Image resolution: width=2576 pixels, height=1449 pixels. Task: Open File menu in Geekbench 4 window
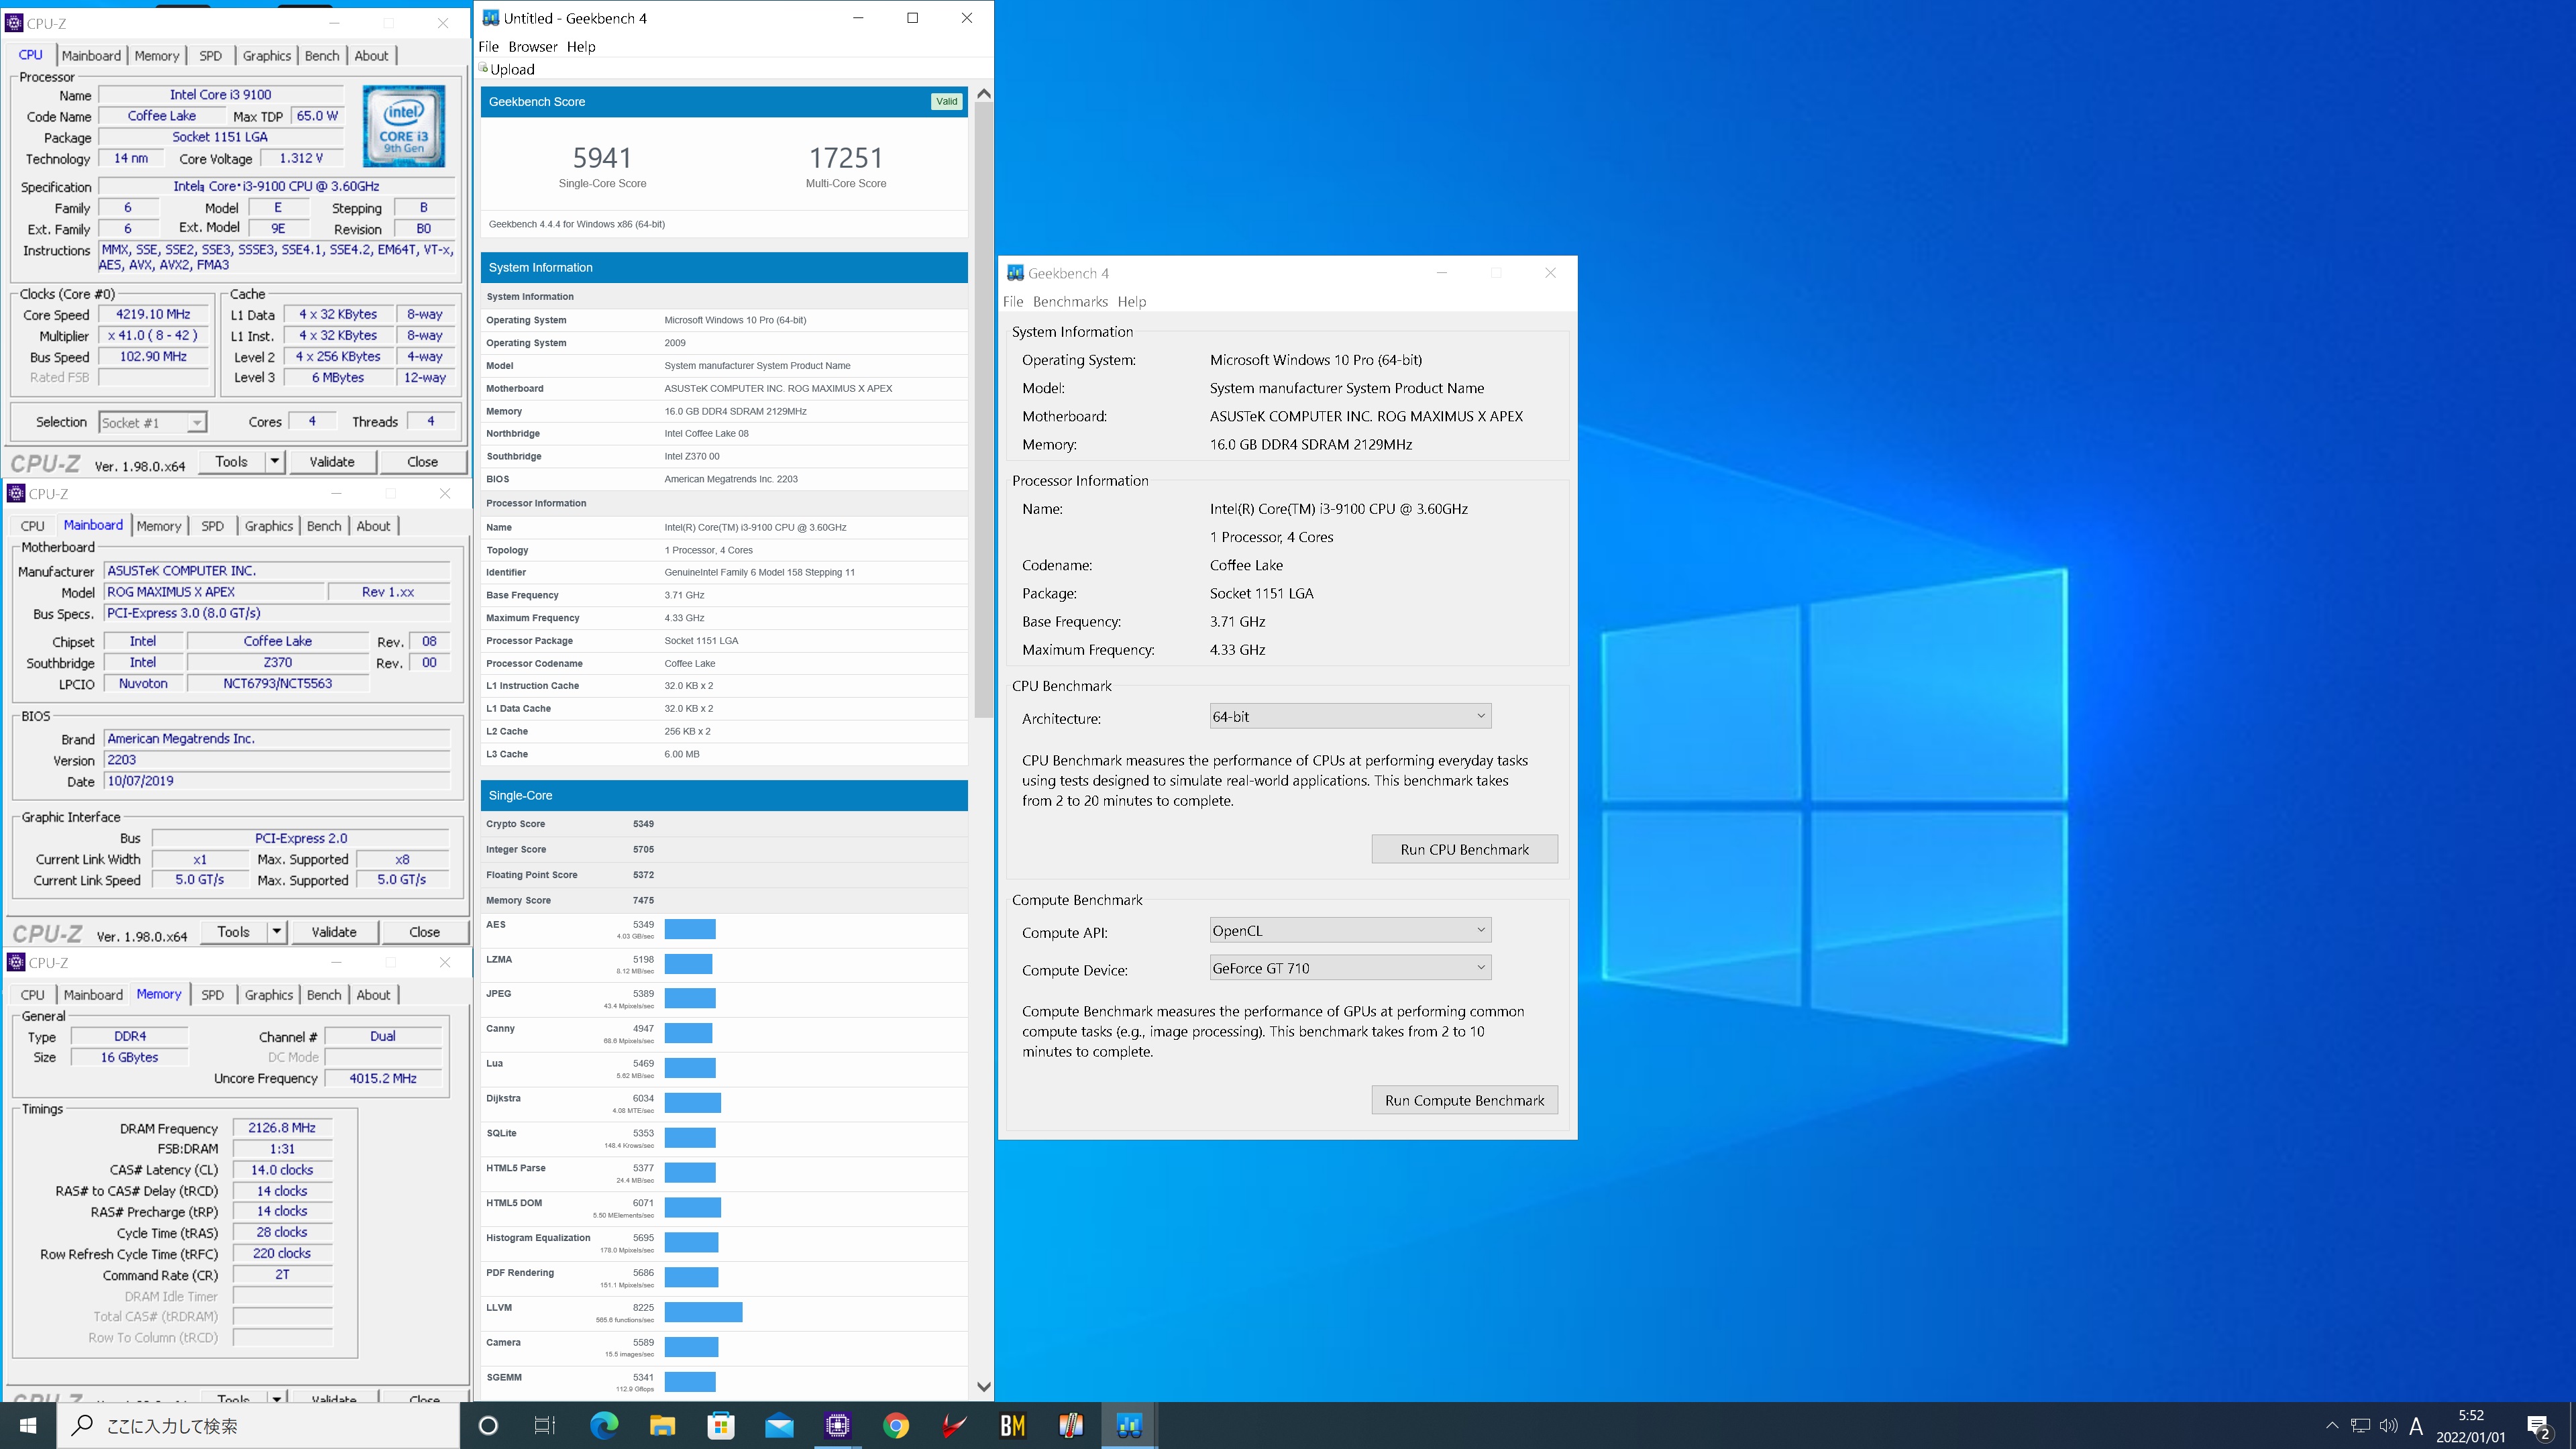point(1013,301)
